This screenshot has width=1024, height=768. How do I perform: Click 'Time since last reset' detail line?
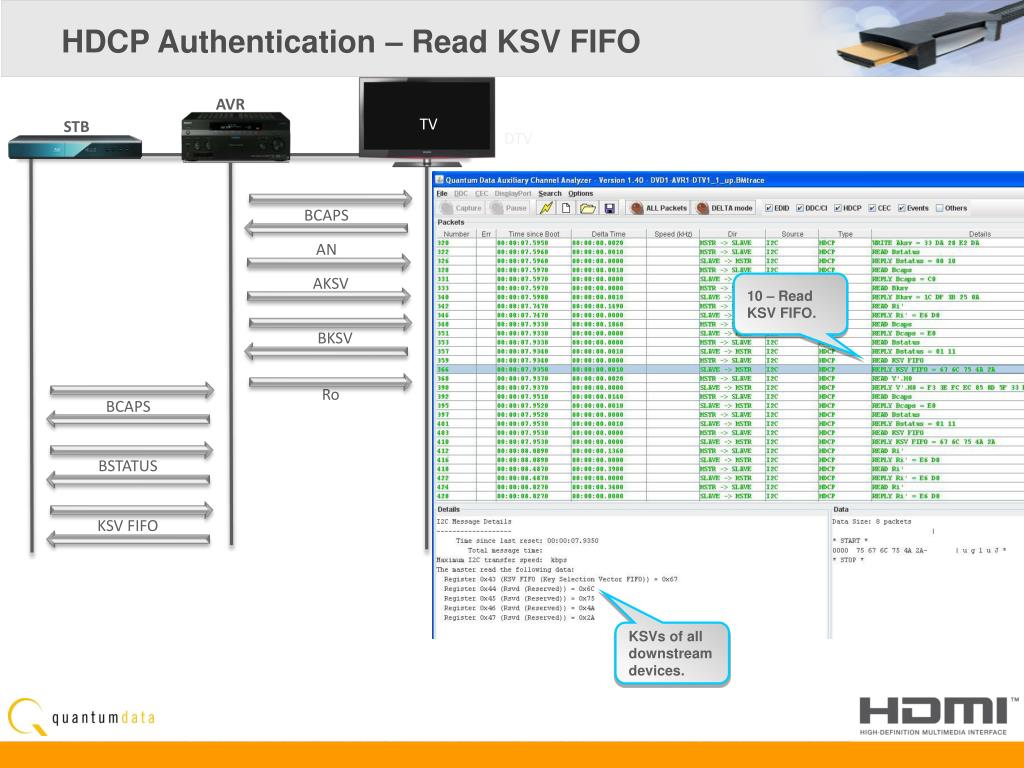pos(526,541)
